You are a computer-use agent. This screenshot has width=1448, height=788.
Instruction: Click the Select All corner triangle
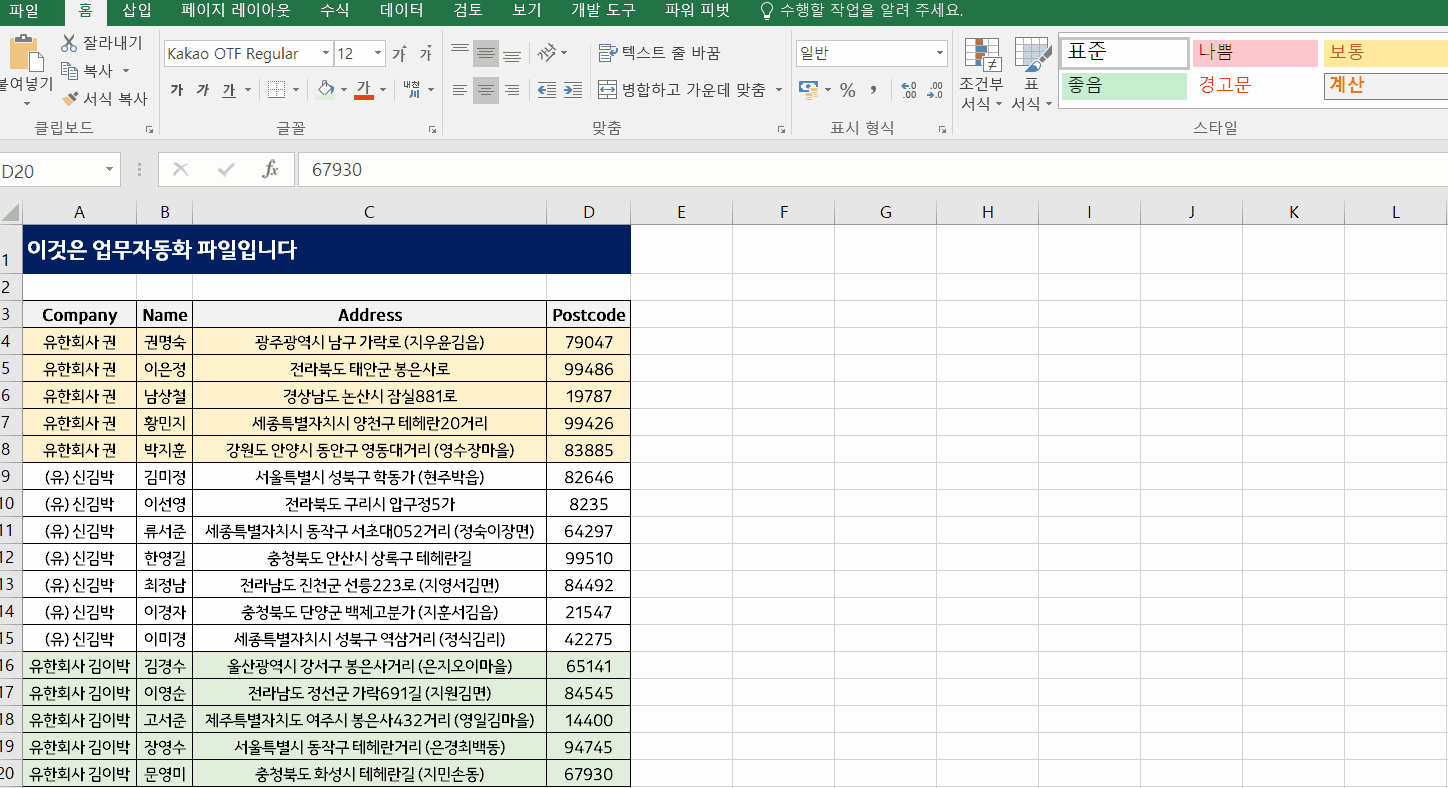point(10,212)
